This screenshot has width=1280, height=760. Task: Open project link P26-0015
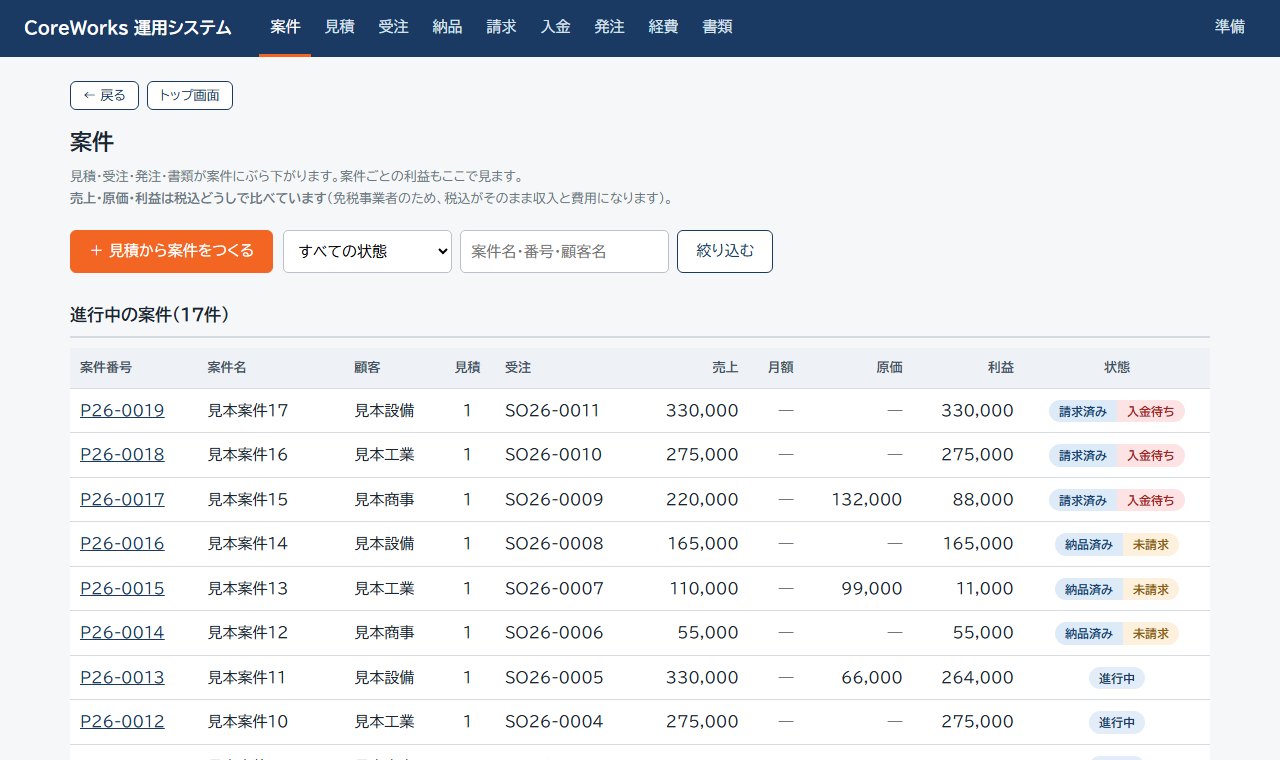click(122, 588)
